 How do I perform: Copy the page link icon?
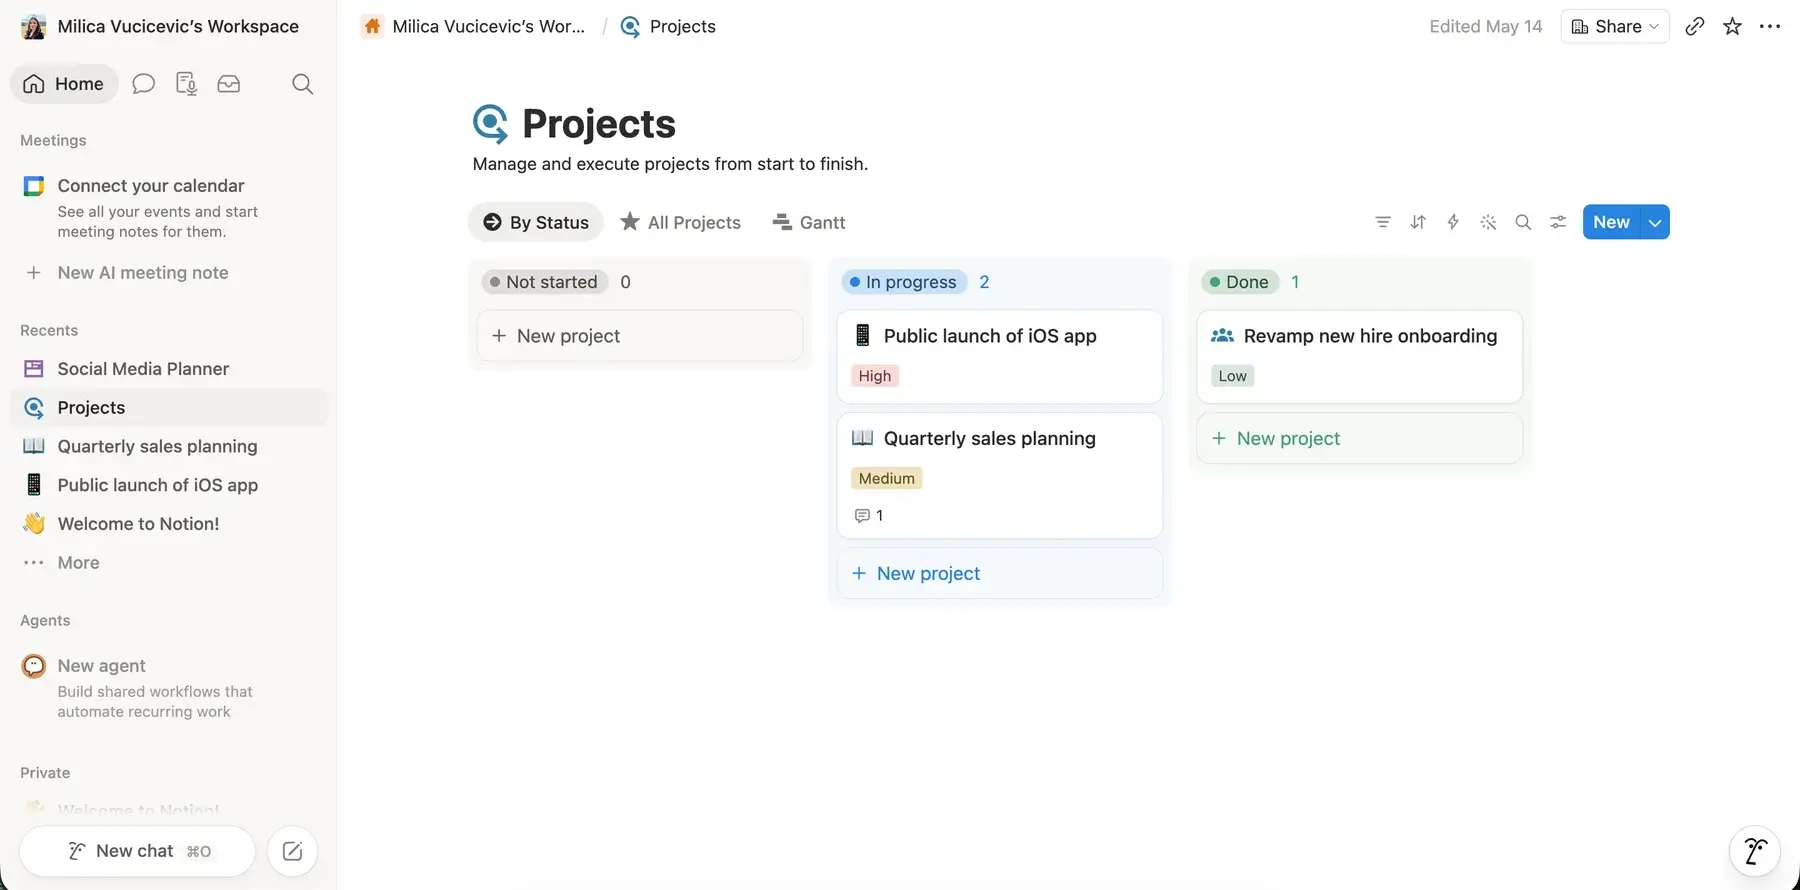click(x=1694, y=27)
